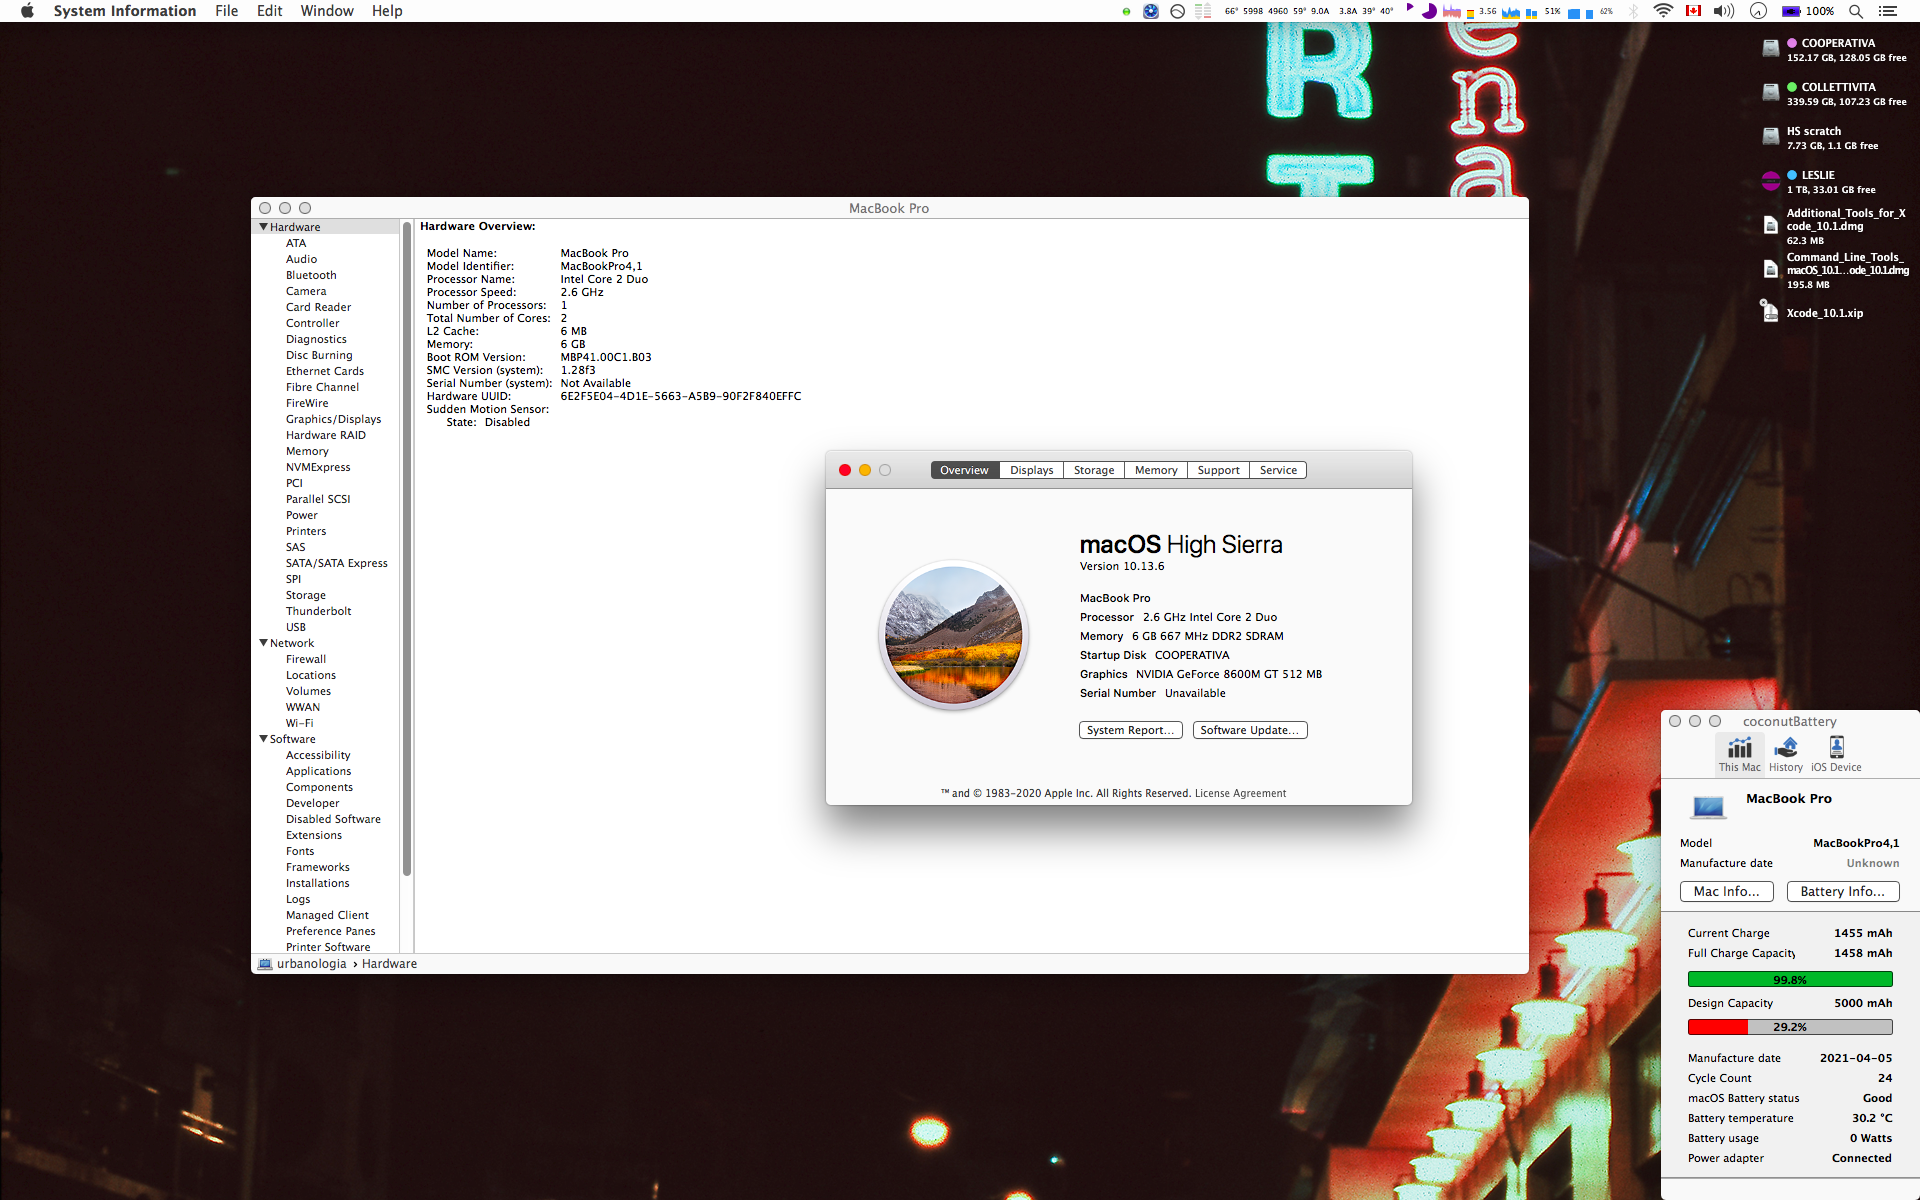Select Firewall under Network
This screenshot has width=1920, height=1200.
[306, 659]
